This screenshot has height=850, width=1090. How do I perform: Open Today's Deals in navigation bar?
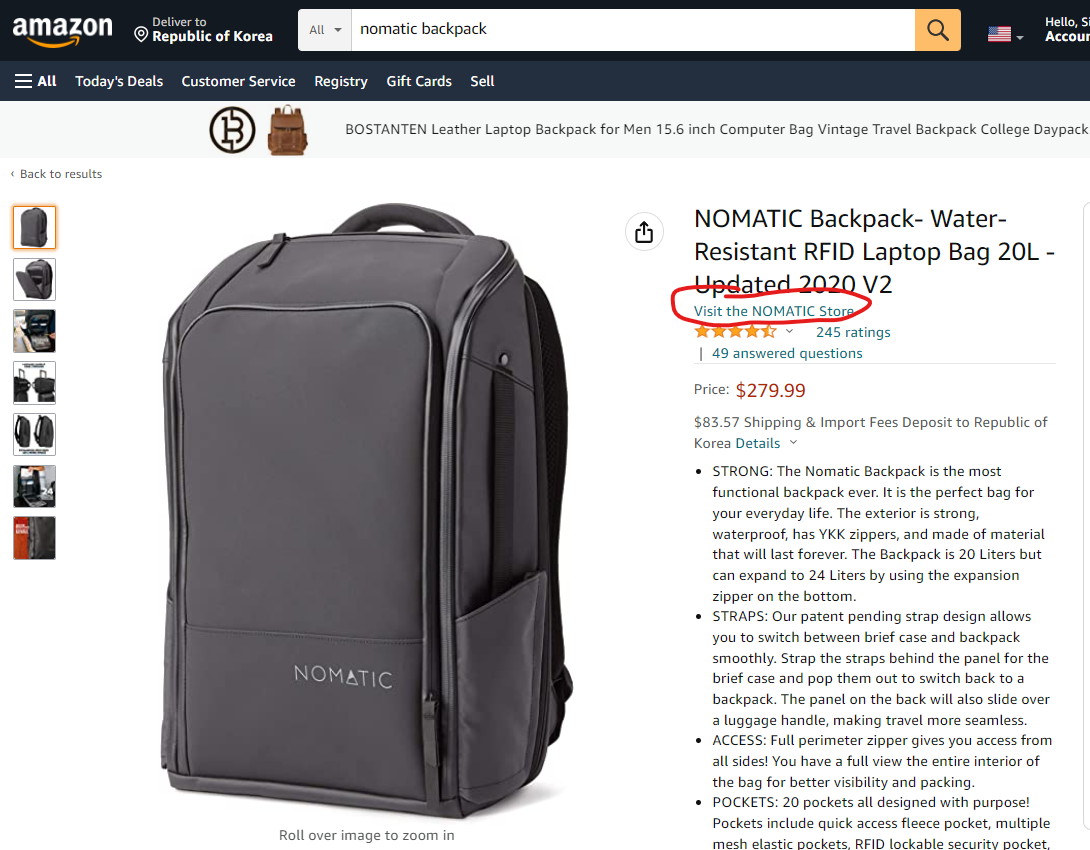[119, 81]
